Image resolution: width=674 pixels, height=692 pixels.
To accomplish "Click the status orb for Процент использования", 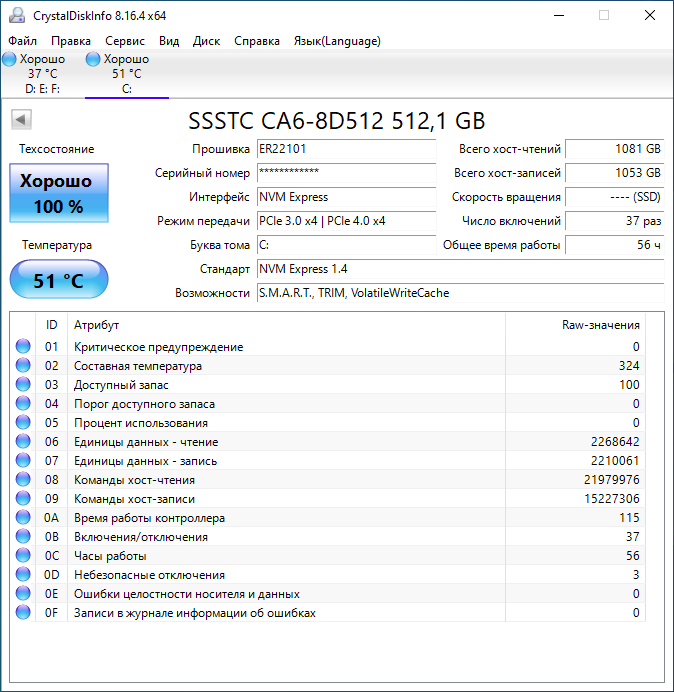I will tap(23, 422).
